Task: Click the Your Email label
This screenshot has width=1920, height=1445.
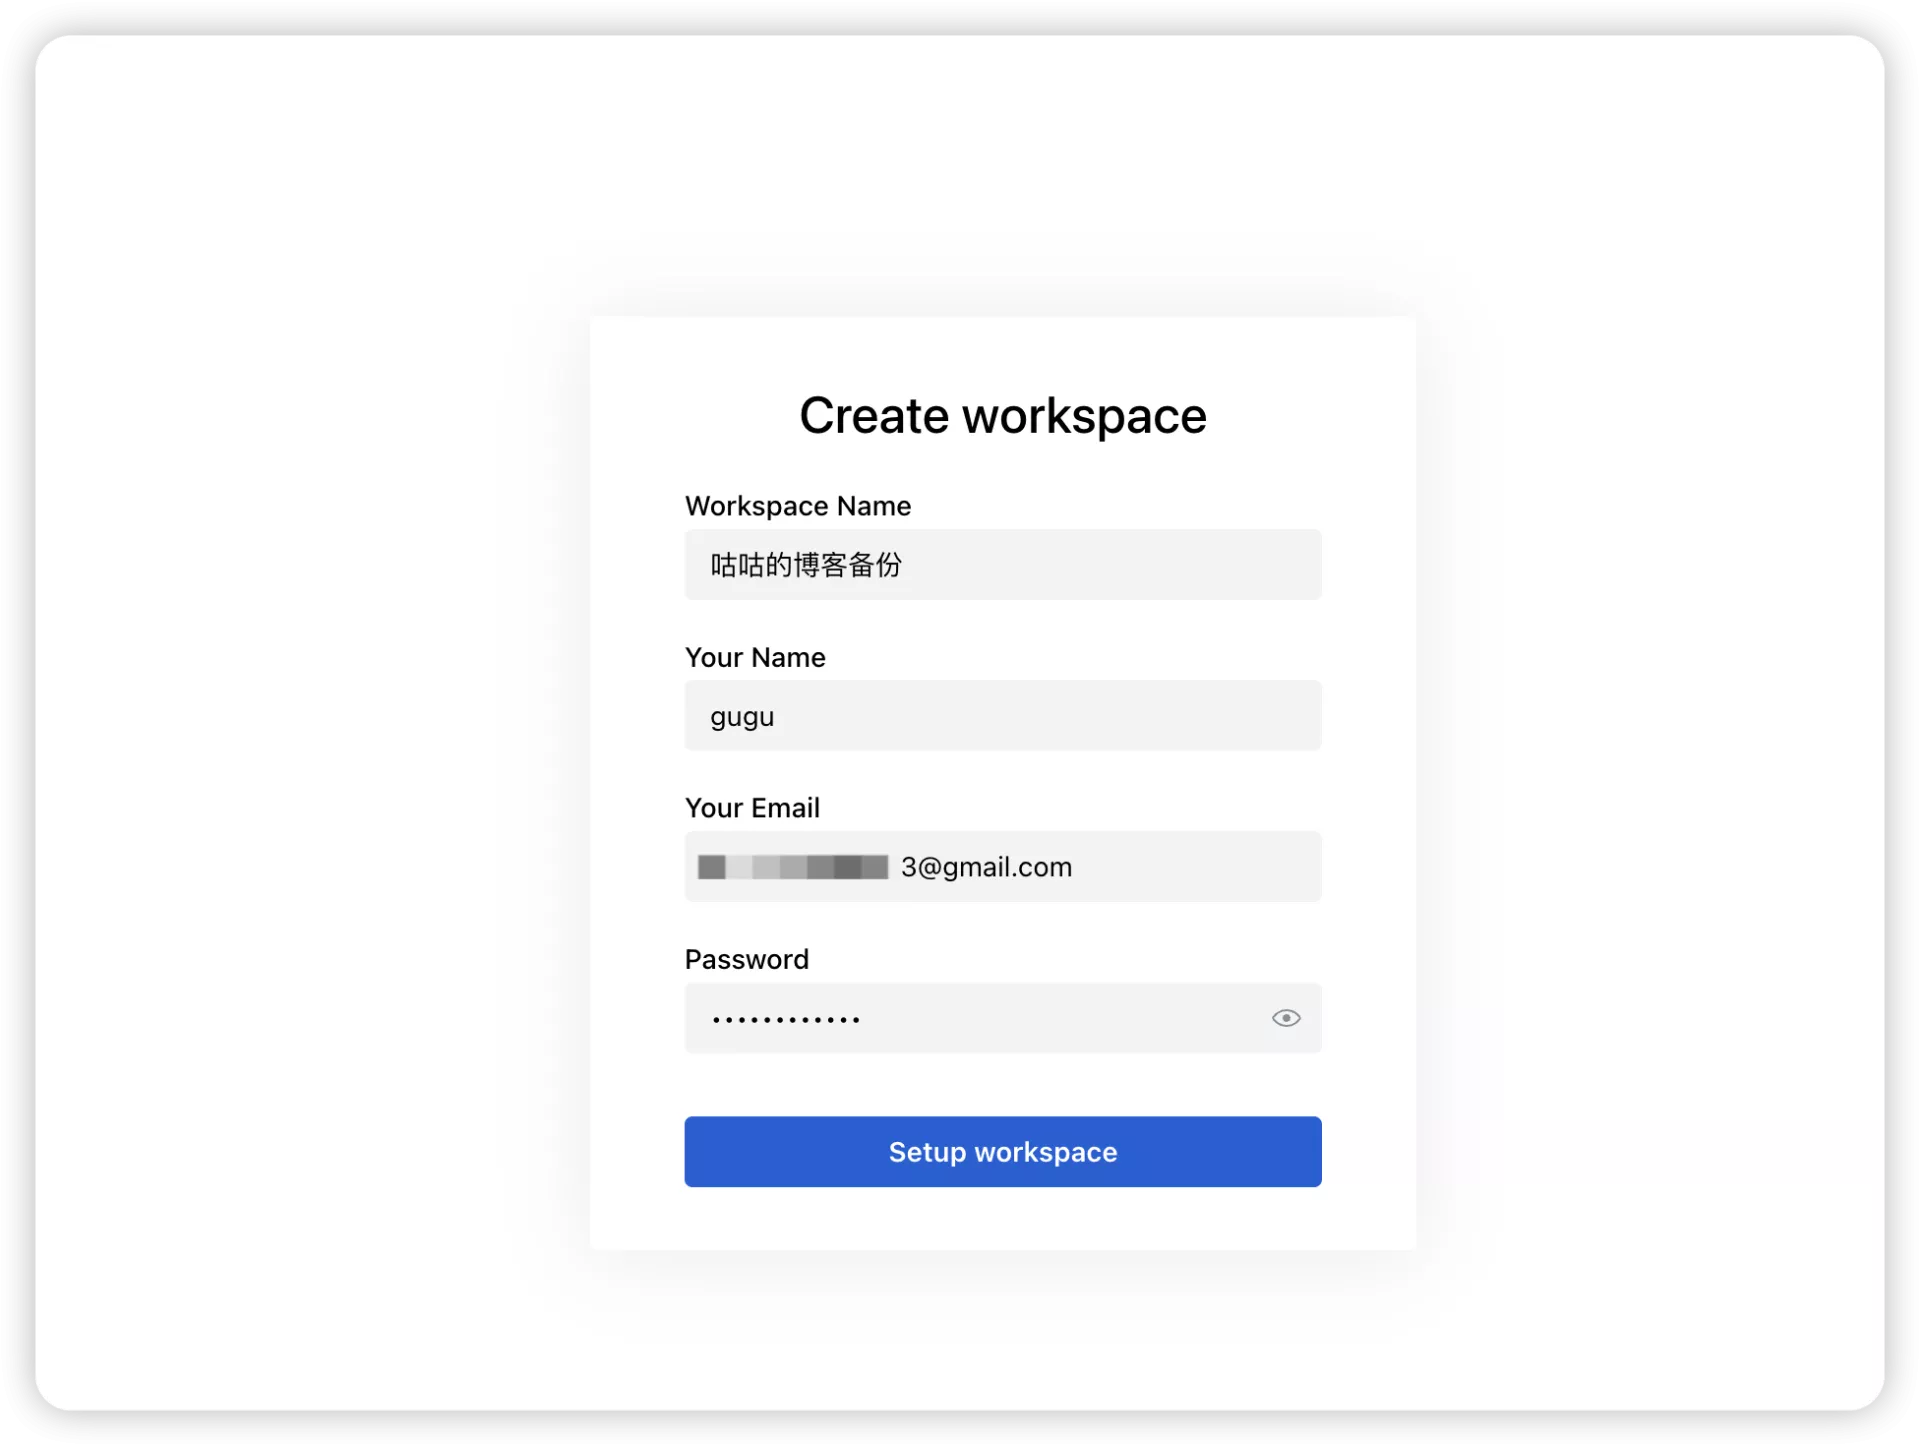Action: tap(752, 808)
